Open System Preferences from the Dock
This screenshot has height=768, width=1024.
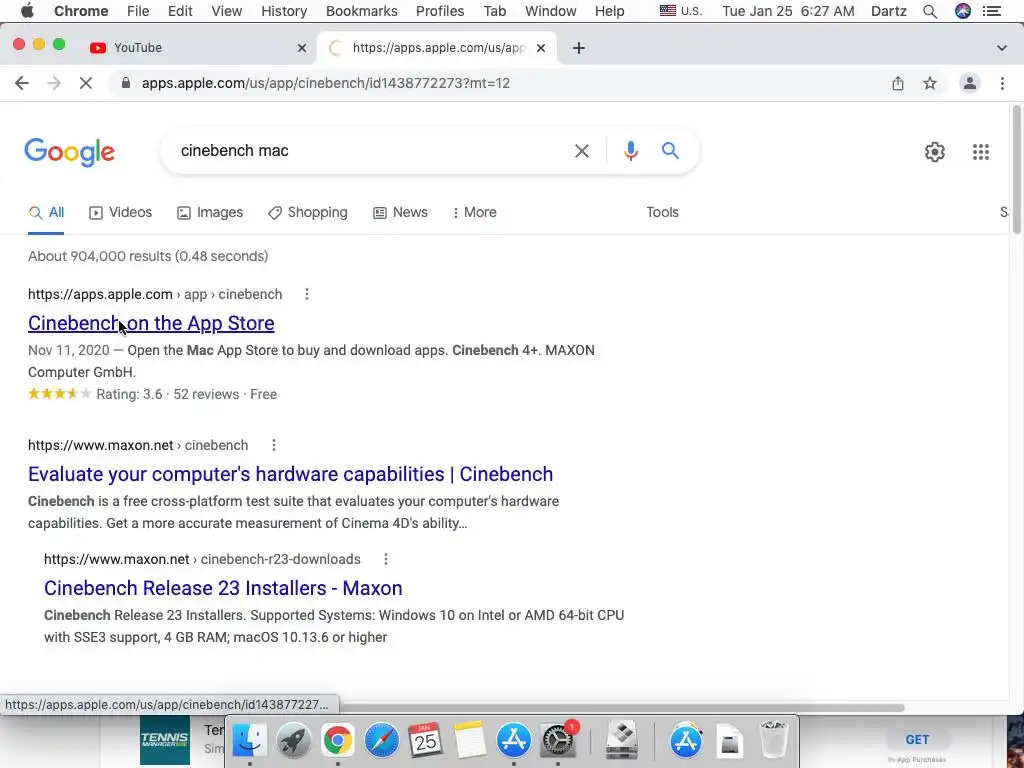558,741
